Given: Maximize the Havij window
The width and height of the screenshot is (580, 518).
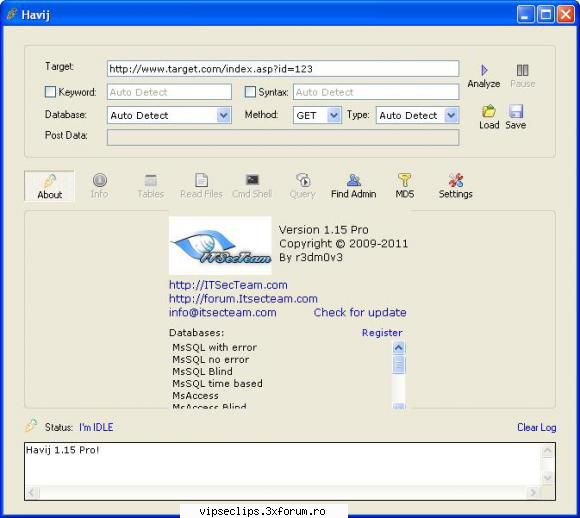Looking at the screenshot, I should pos(546,14).
